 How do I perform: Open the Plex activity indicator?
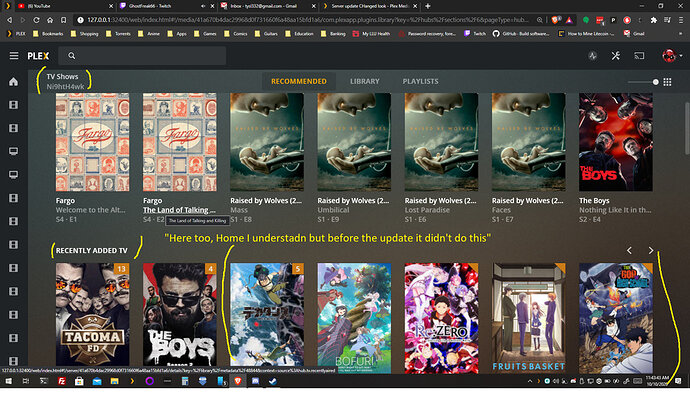pyautogui.click(x=593, y=56)
